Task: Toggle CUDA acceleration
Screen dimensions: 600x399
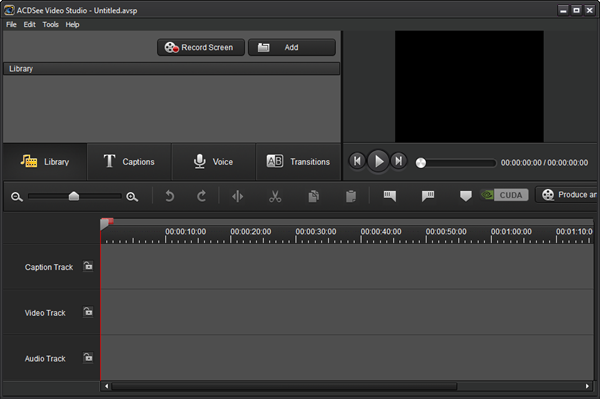Action: click(x=504, y=195)
